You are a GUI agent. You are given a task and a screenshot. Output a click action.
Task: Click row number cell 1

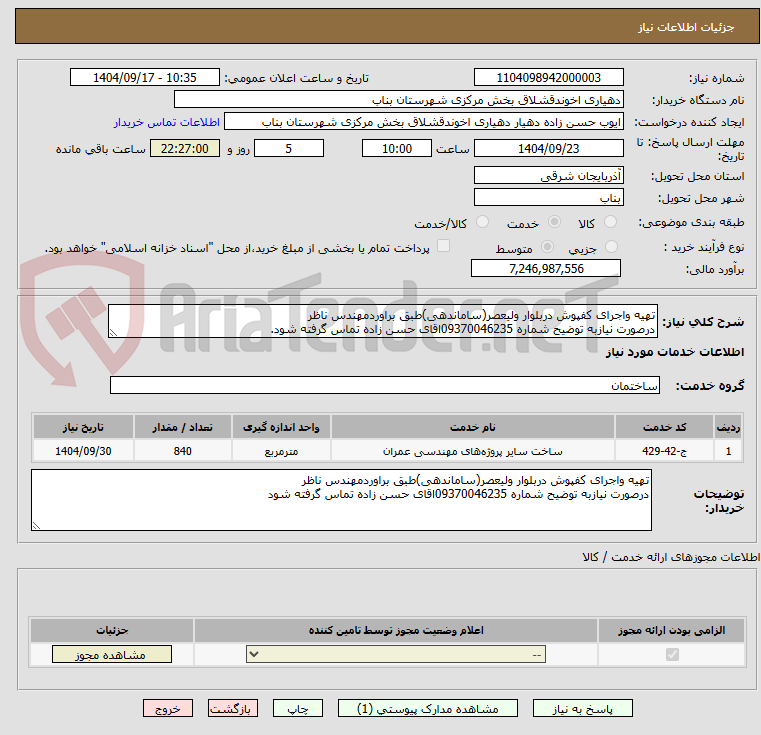coord(728,451)
